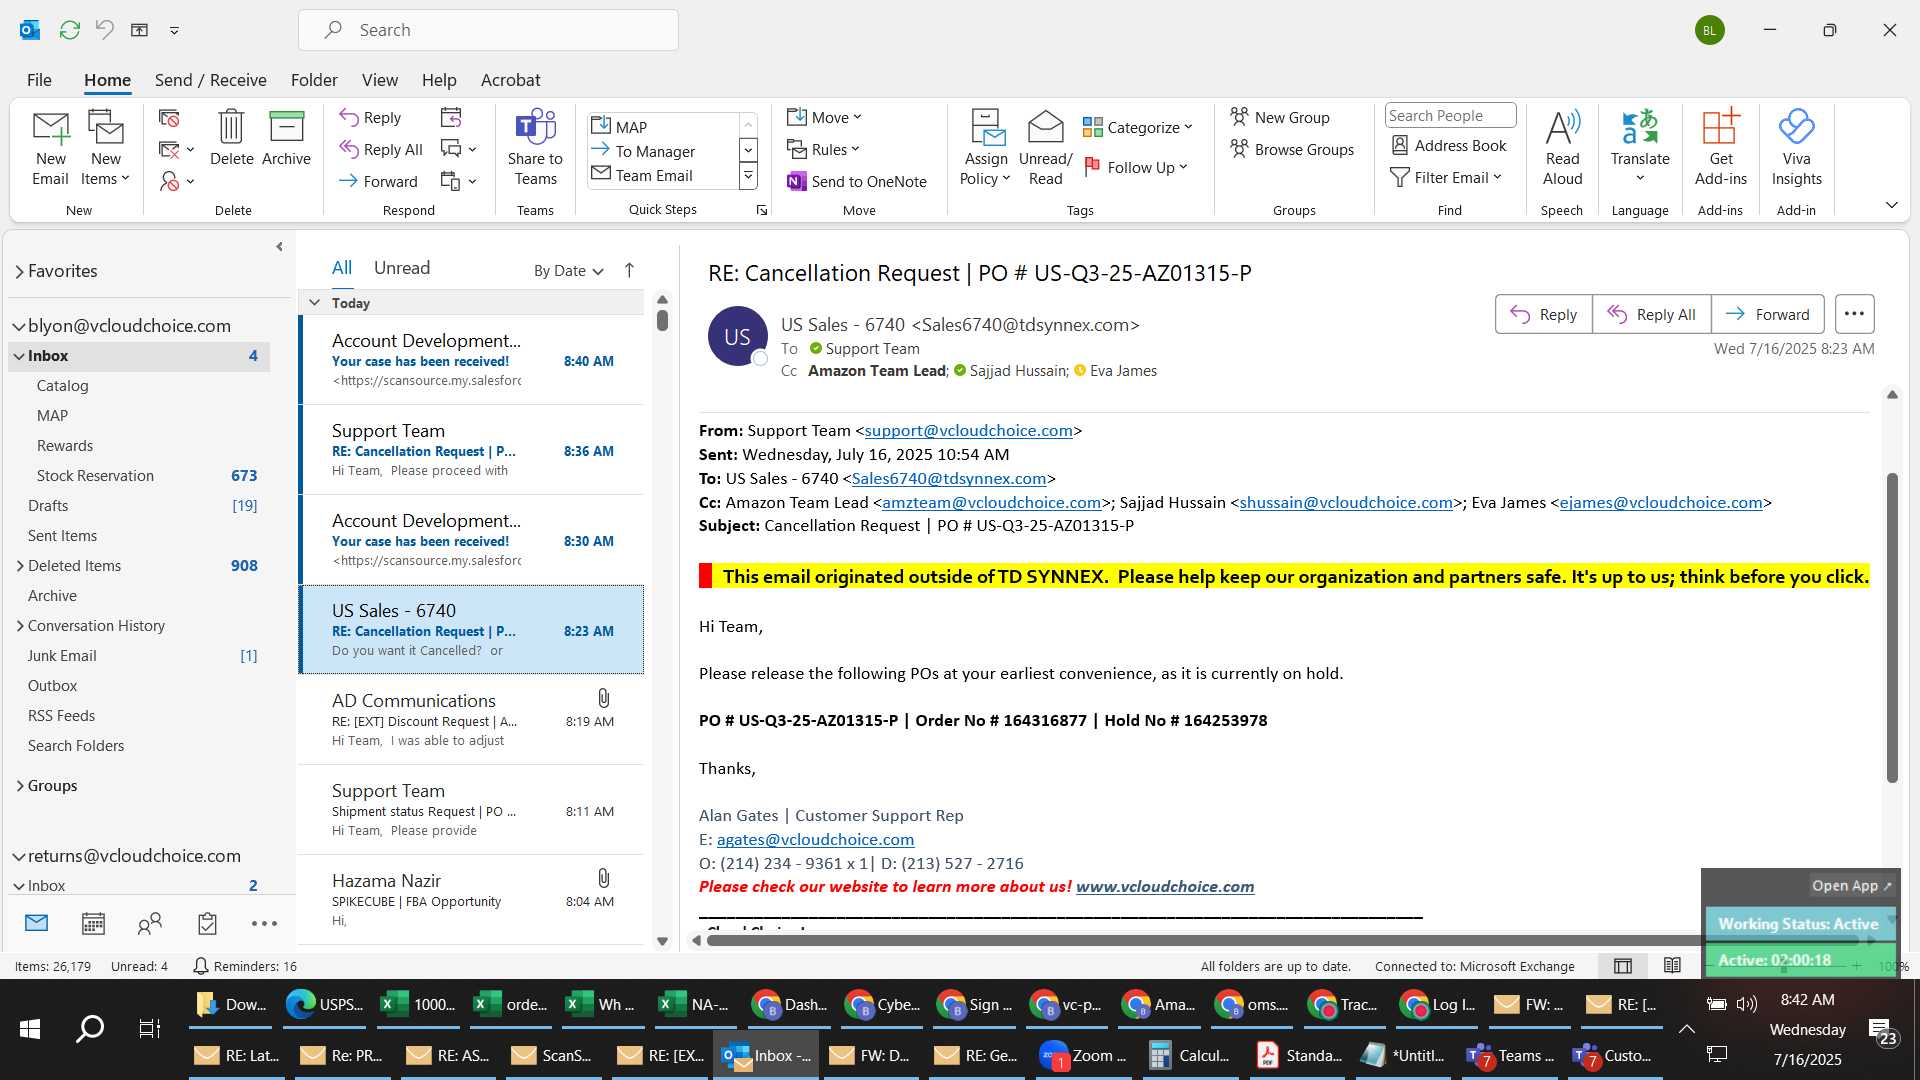Reverse sort order arrow in message list

(x=629, y=270)
